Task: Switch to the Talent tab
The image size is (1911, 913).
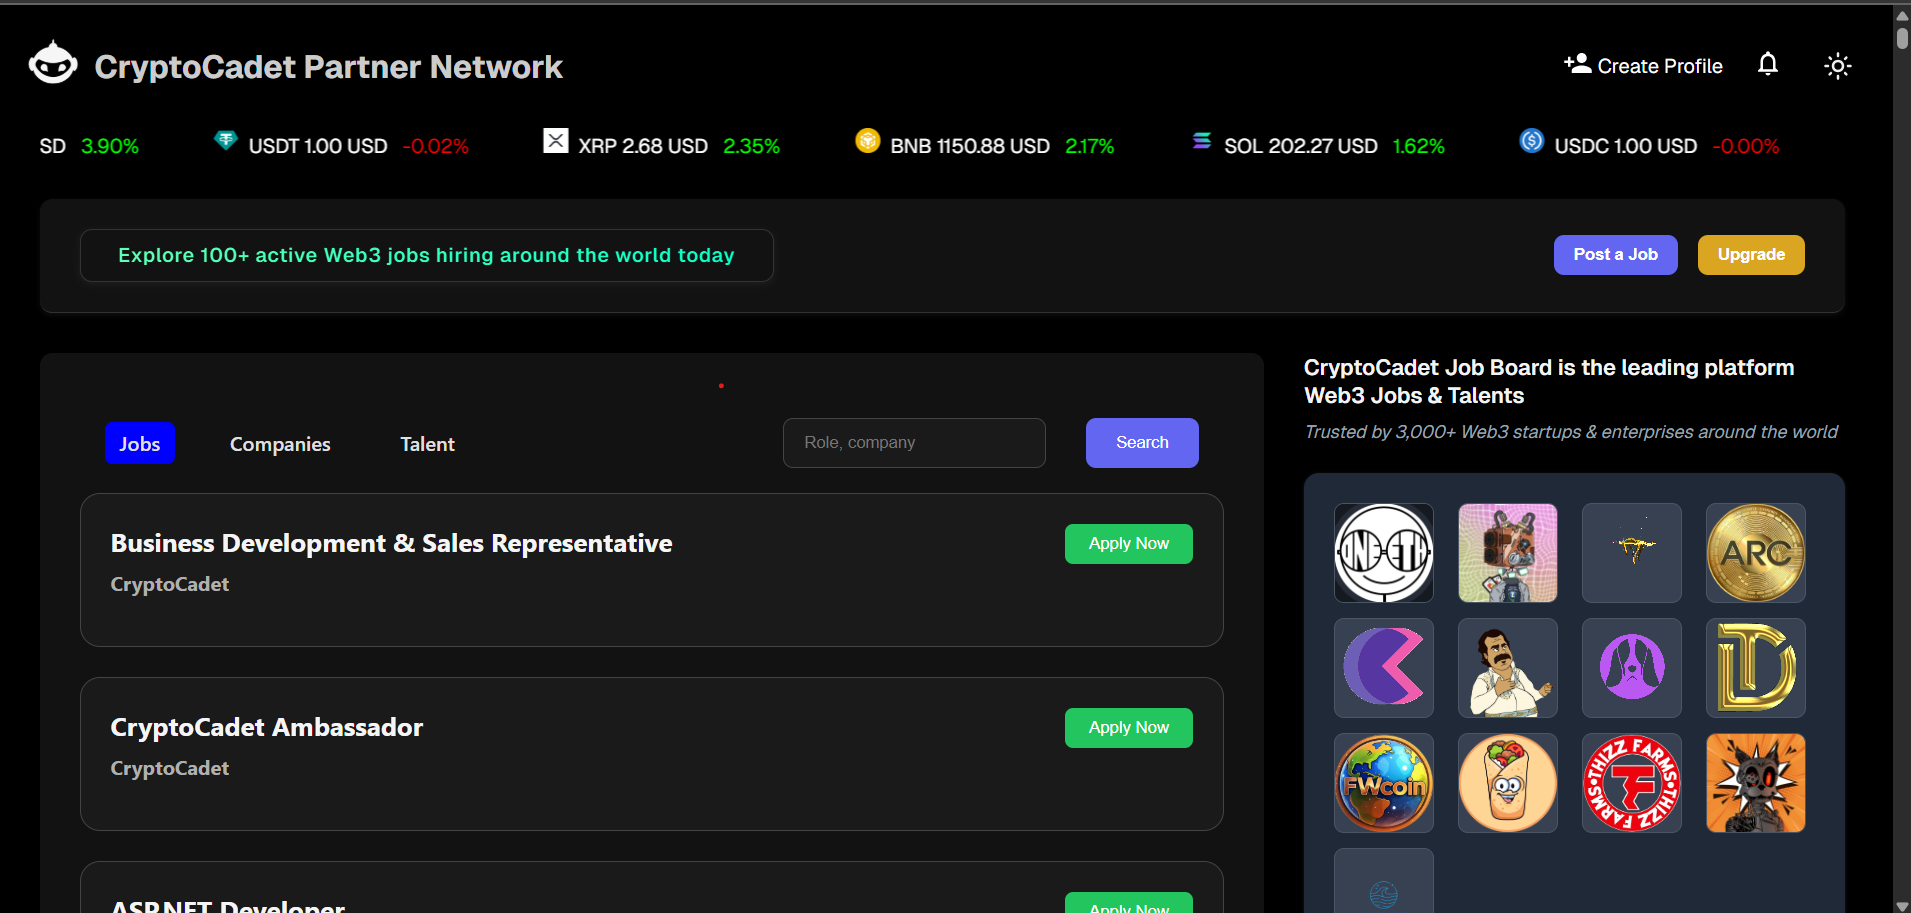Action: click(x=427, y=444)
